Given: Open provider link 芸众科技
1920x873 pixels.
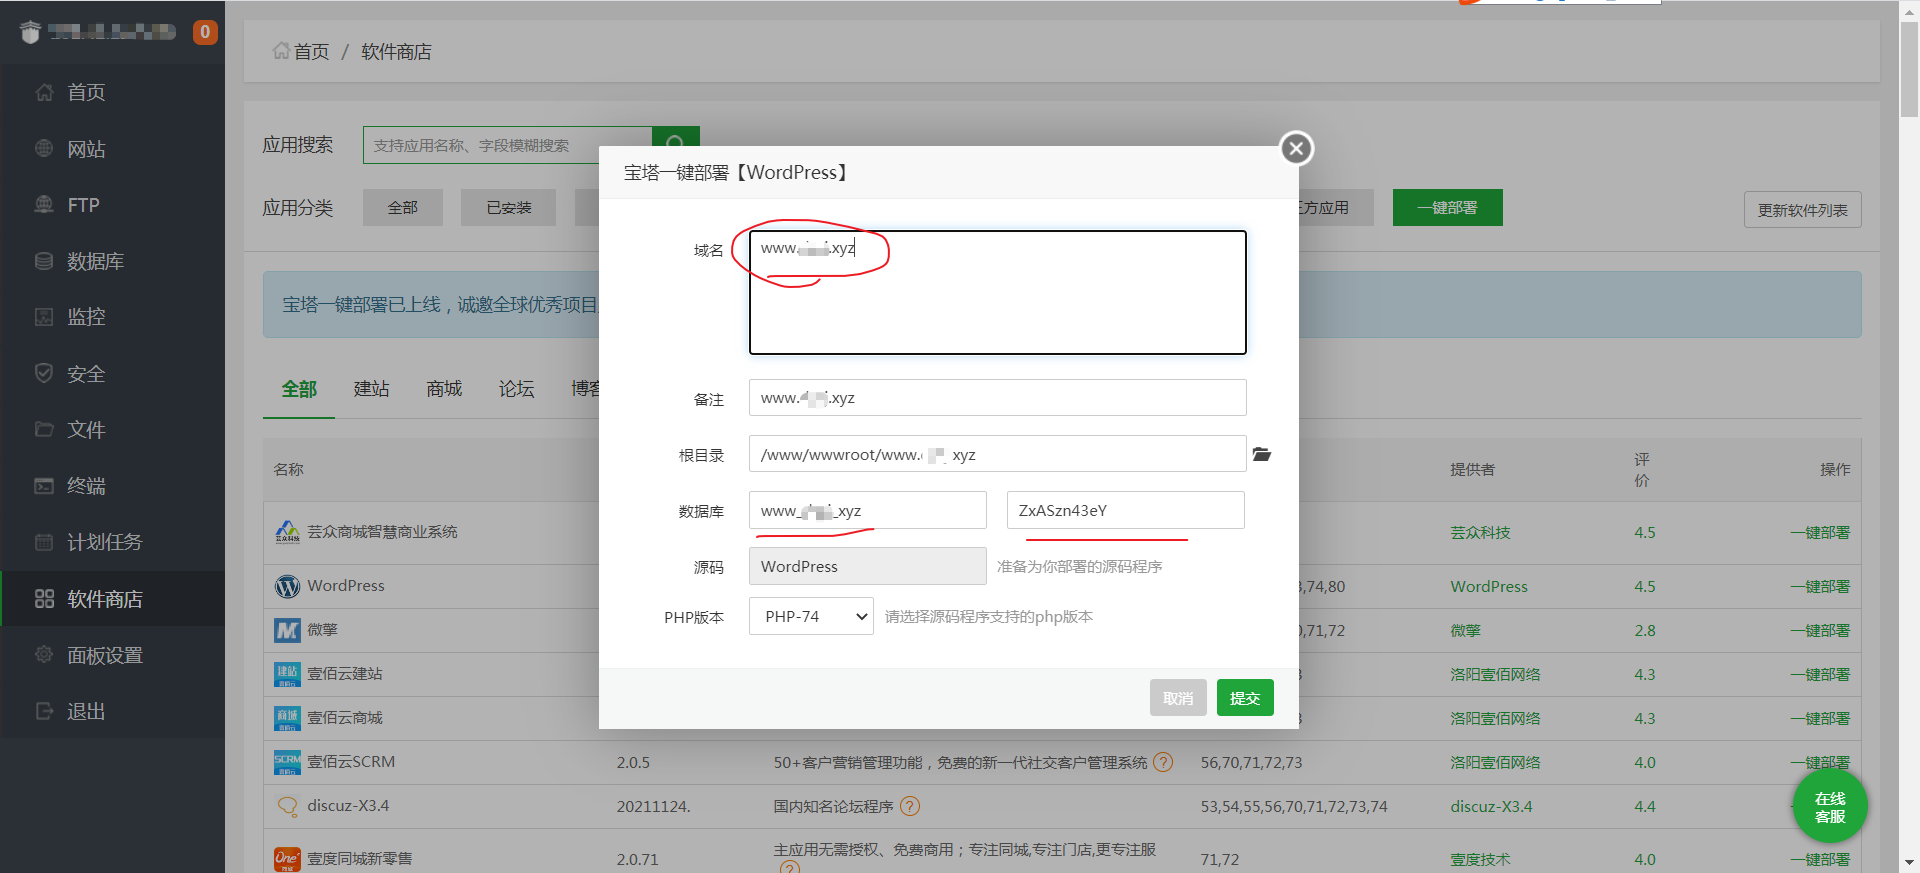Looking at the screenshot, I should tap(1480, 532).
